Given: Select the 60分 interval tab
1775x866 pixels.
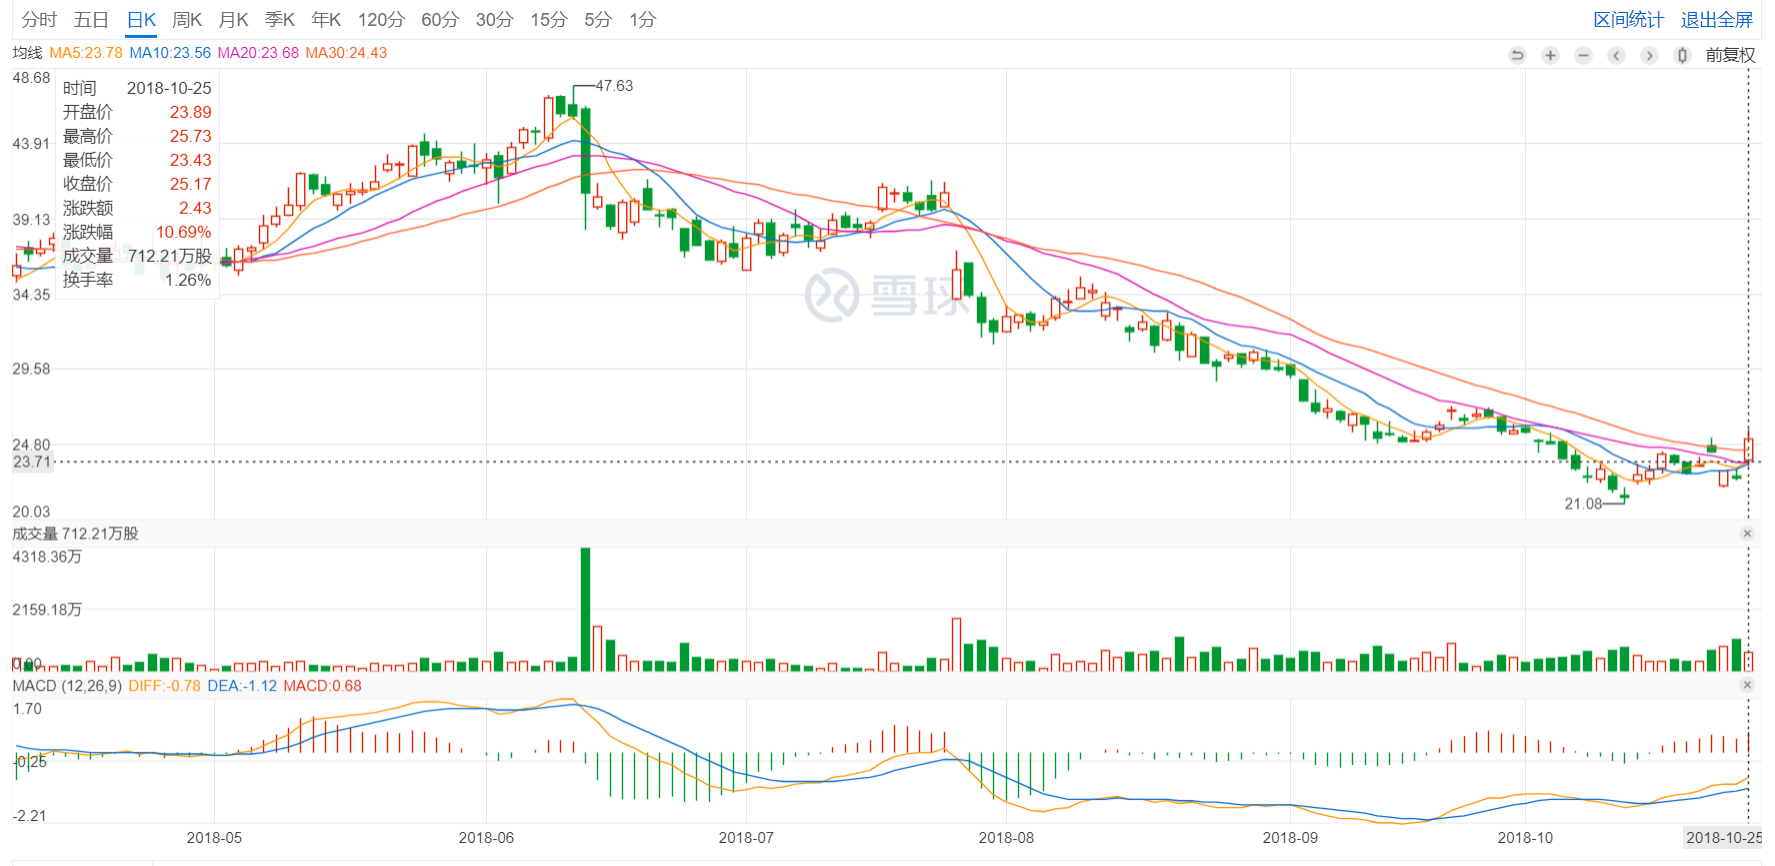Looking at the screenshot, I should [x=440, y=20].
